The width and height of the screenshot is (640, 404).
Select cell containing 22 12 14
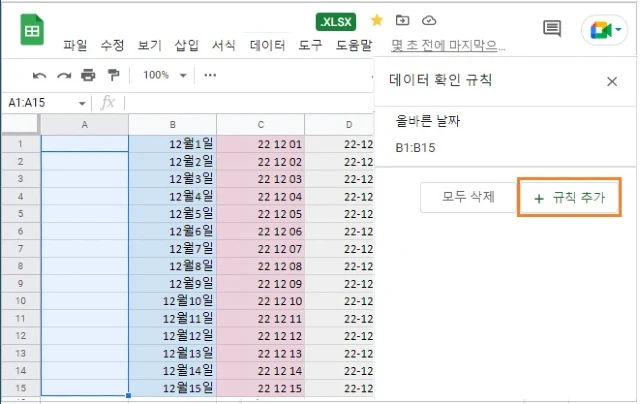[260, 371]
